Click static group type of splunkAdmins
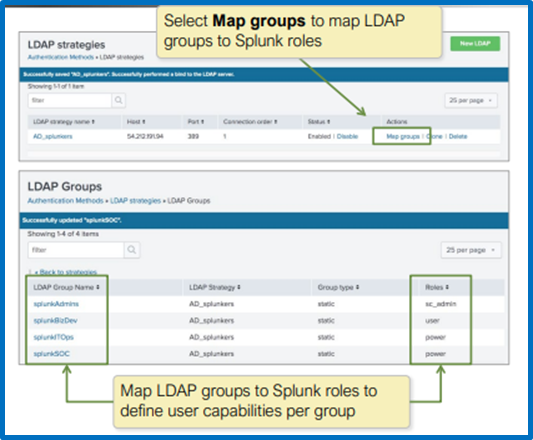533x440 pixels. click(326, 304)
